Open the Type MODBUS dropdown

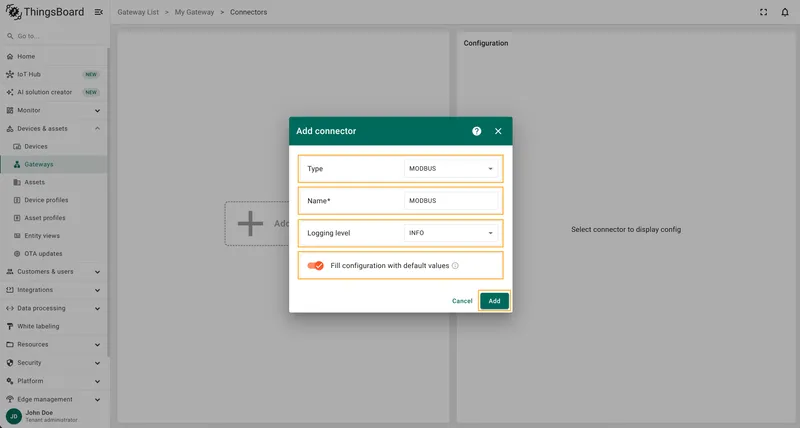[x=451, y=168]
